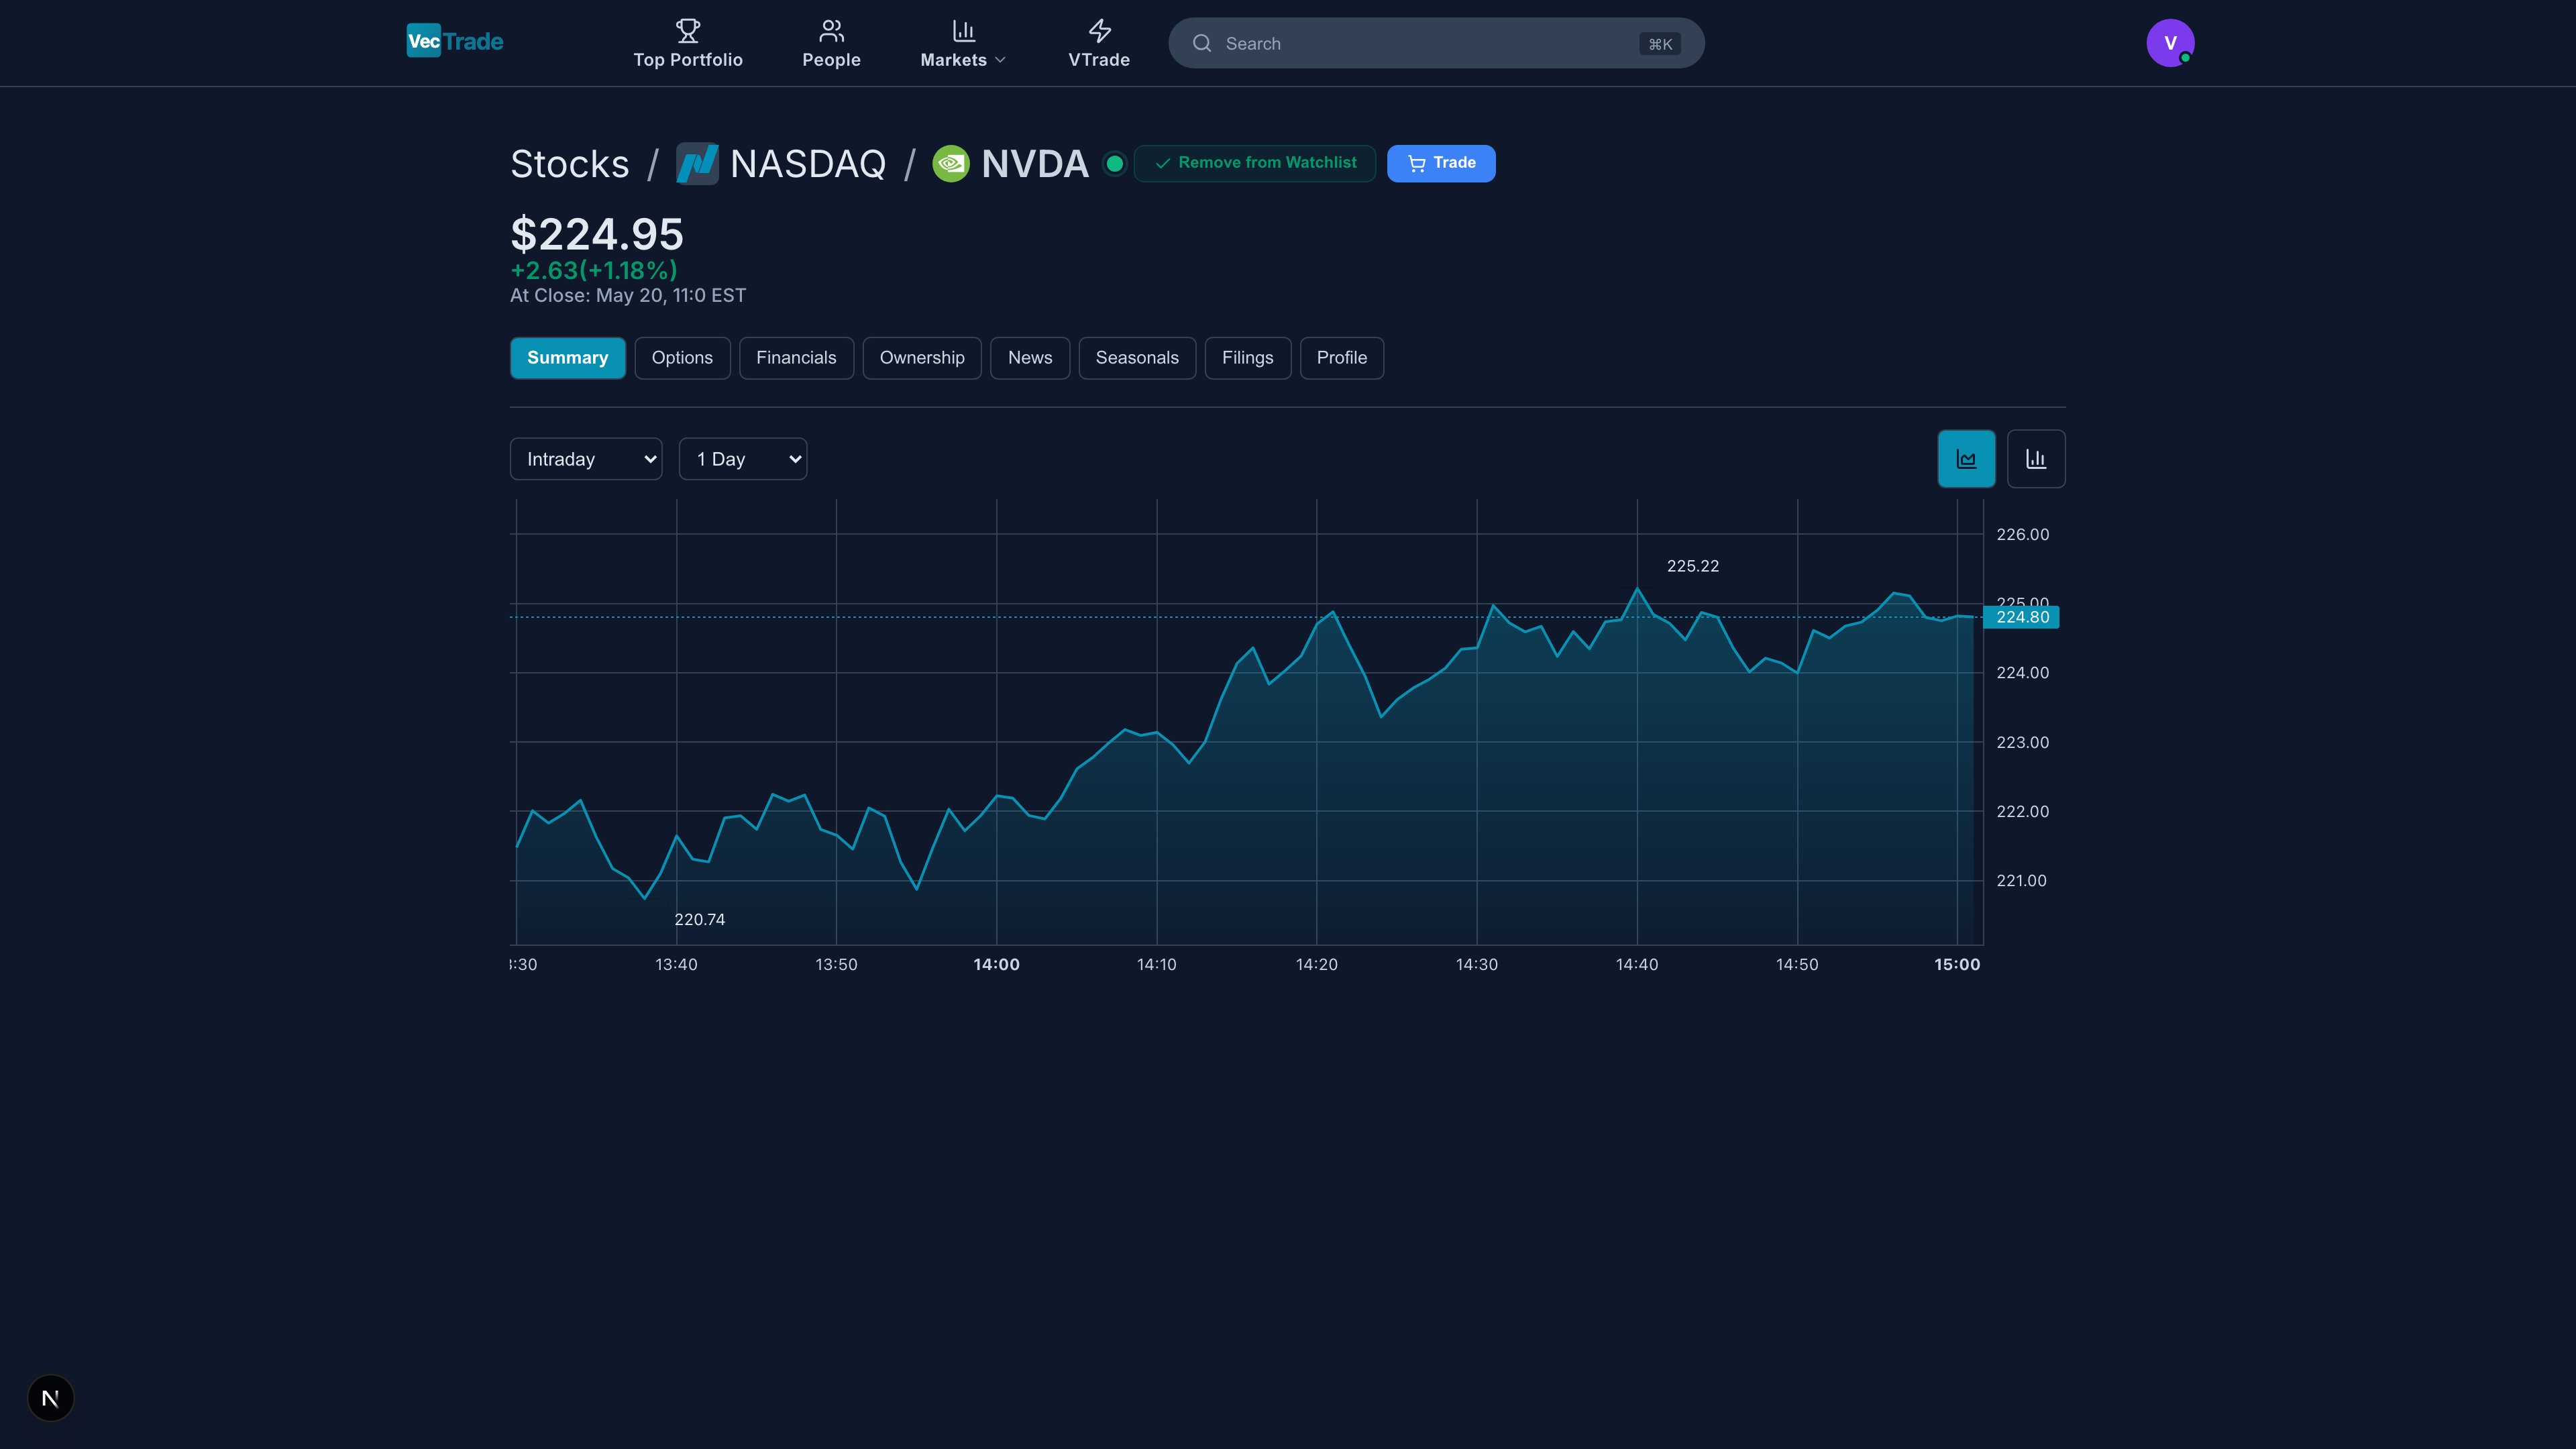Click the 224.80 current price marker
The height and width of the screenshot is (1449, 2576).
tap(2021, 617)
